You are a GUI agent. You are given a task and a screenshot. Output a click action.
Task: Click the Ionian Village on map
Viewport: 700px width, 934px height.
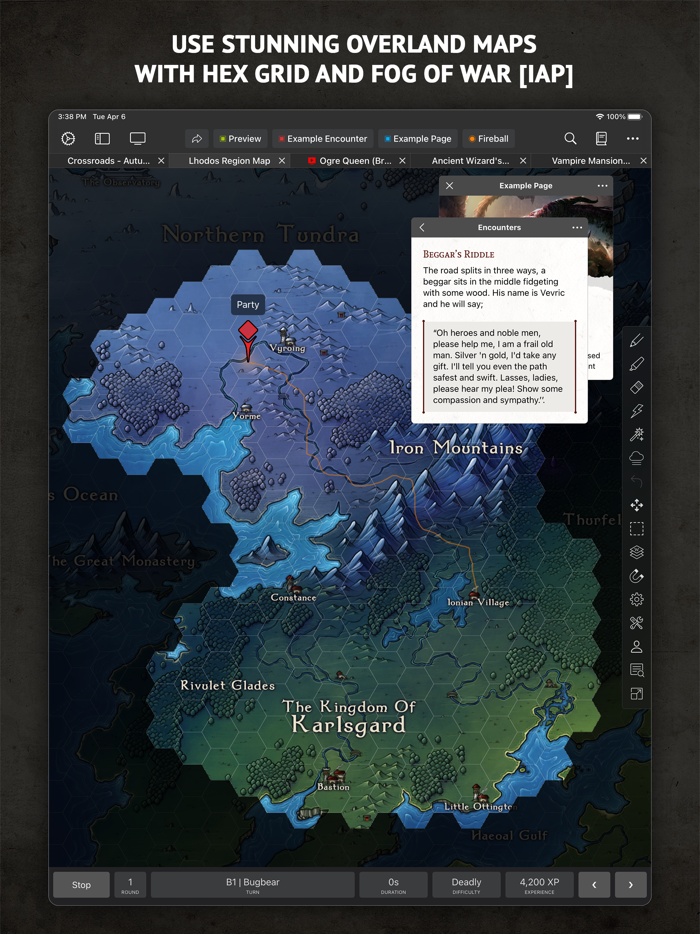[478, 597]
